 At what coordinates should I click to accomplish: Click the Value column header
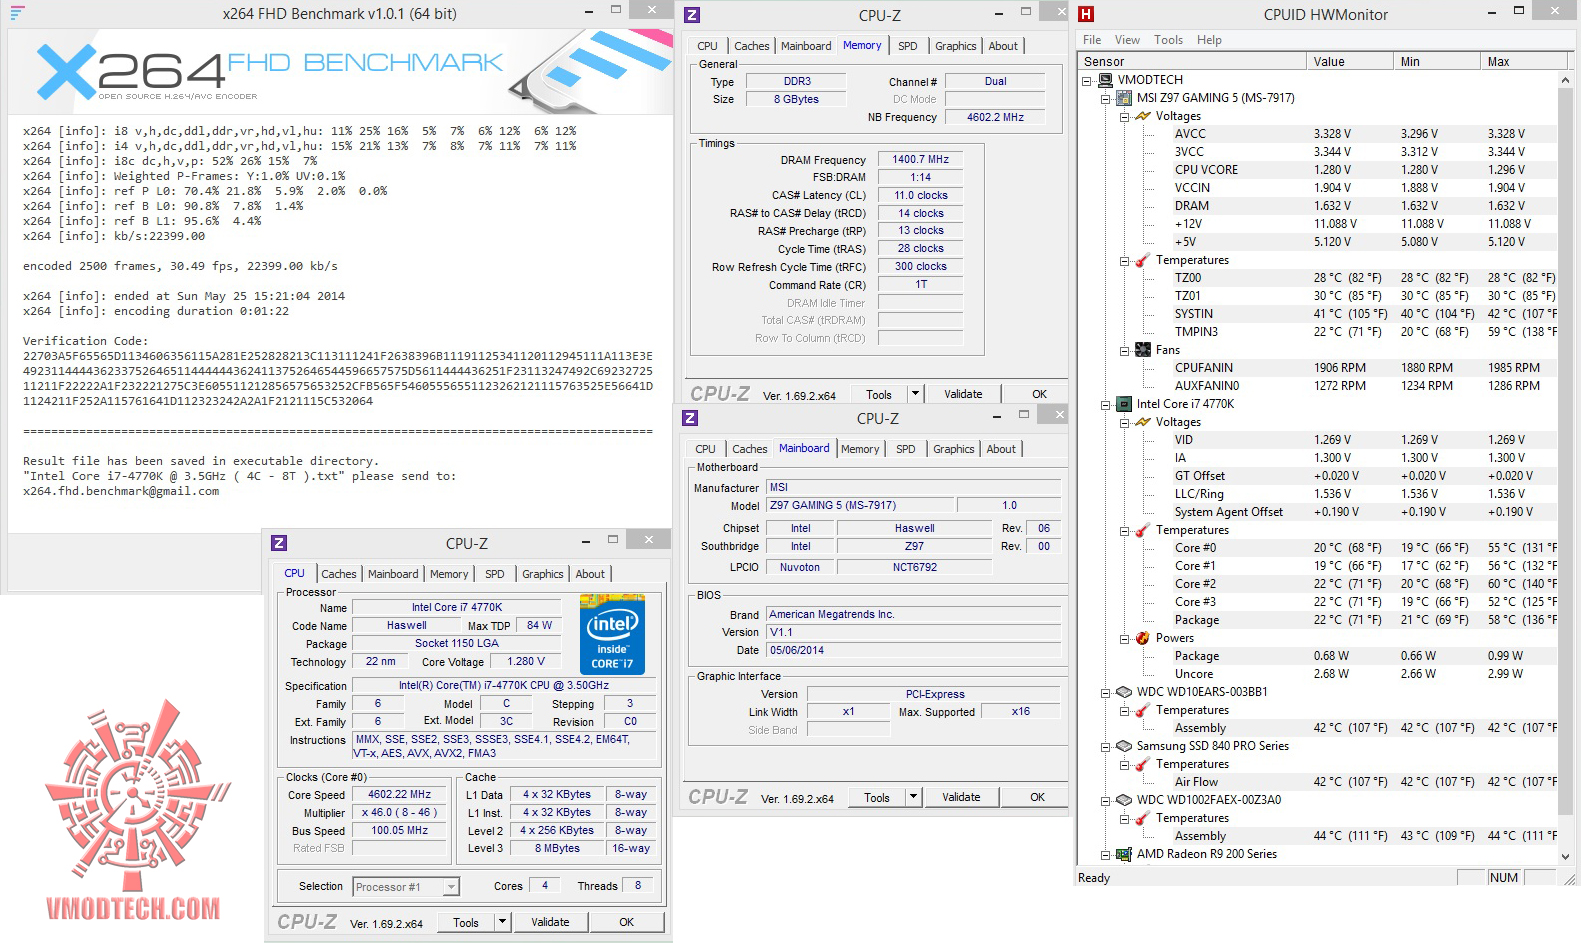click(x=1349, y=61)
